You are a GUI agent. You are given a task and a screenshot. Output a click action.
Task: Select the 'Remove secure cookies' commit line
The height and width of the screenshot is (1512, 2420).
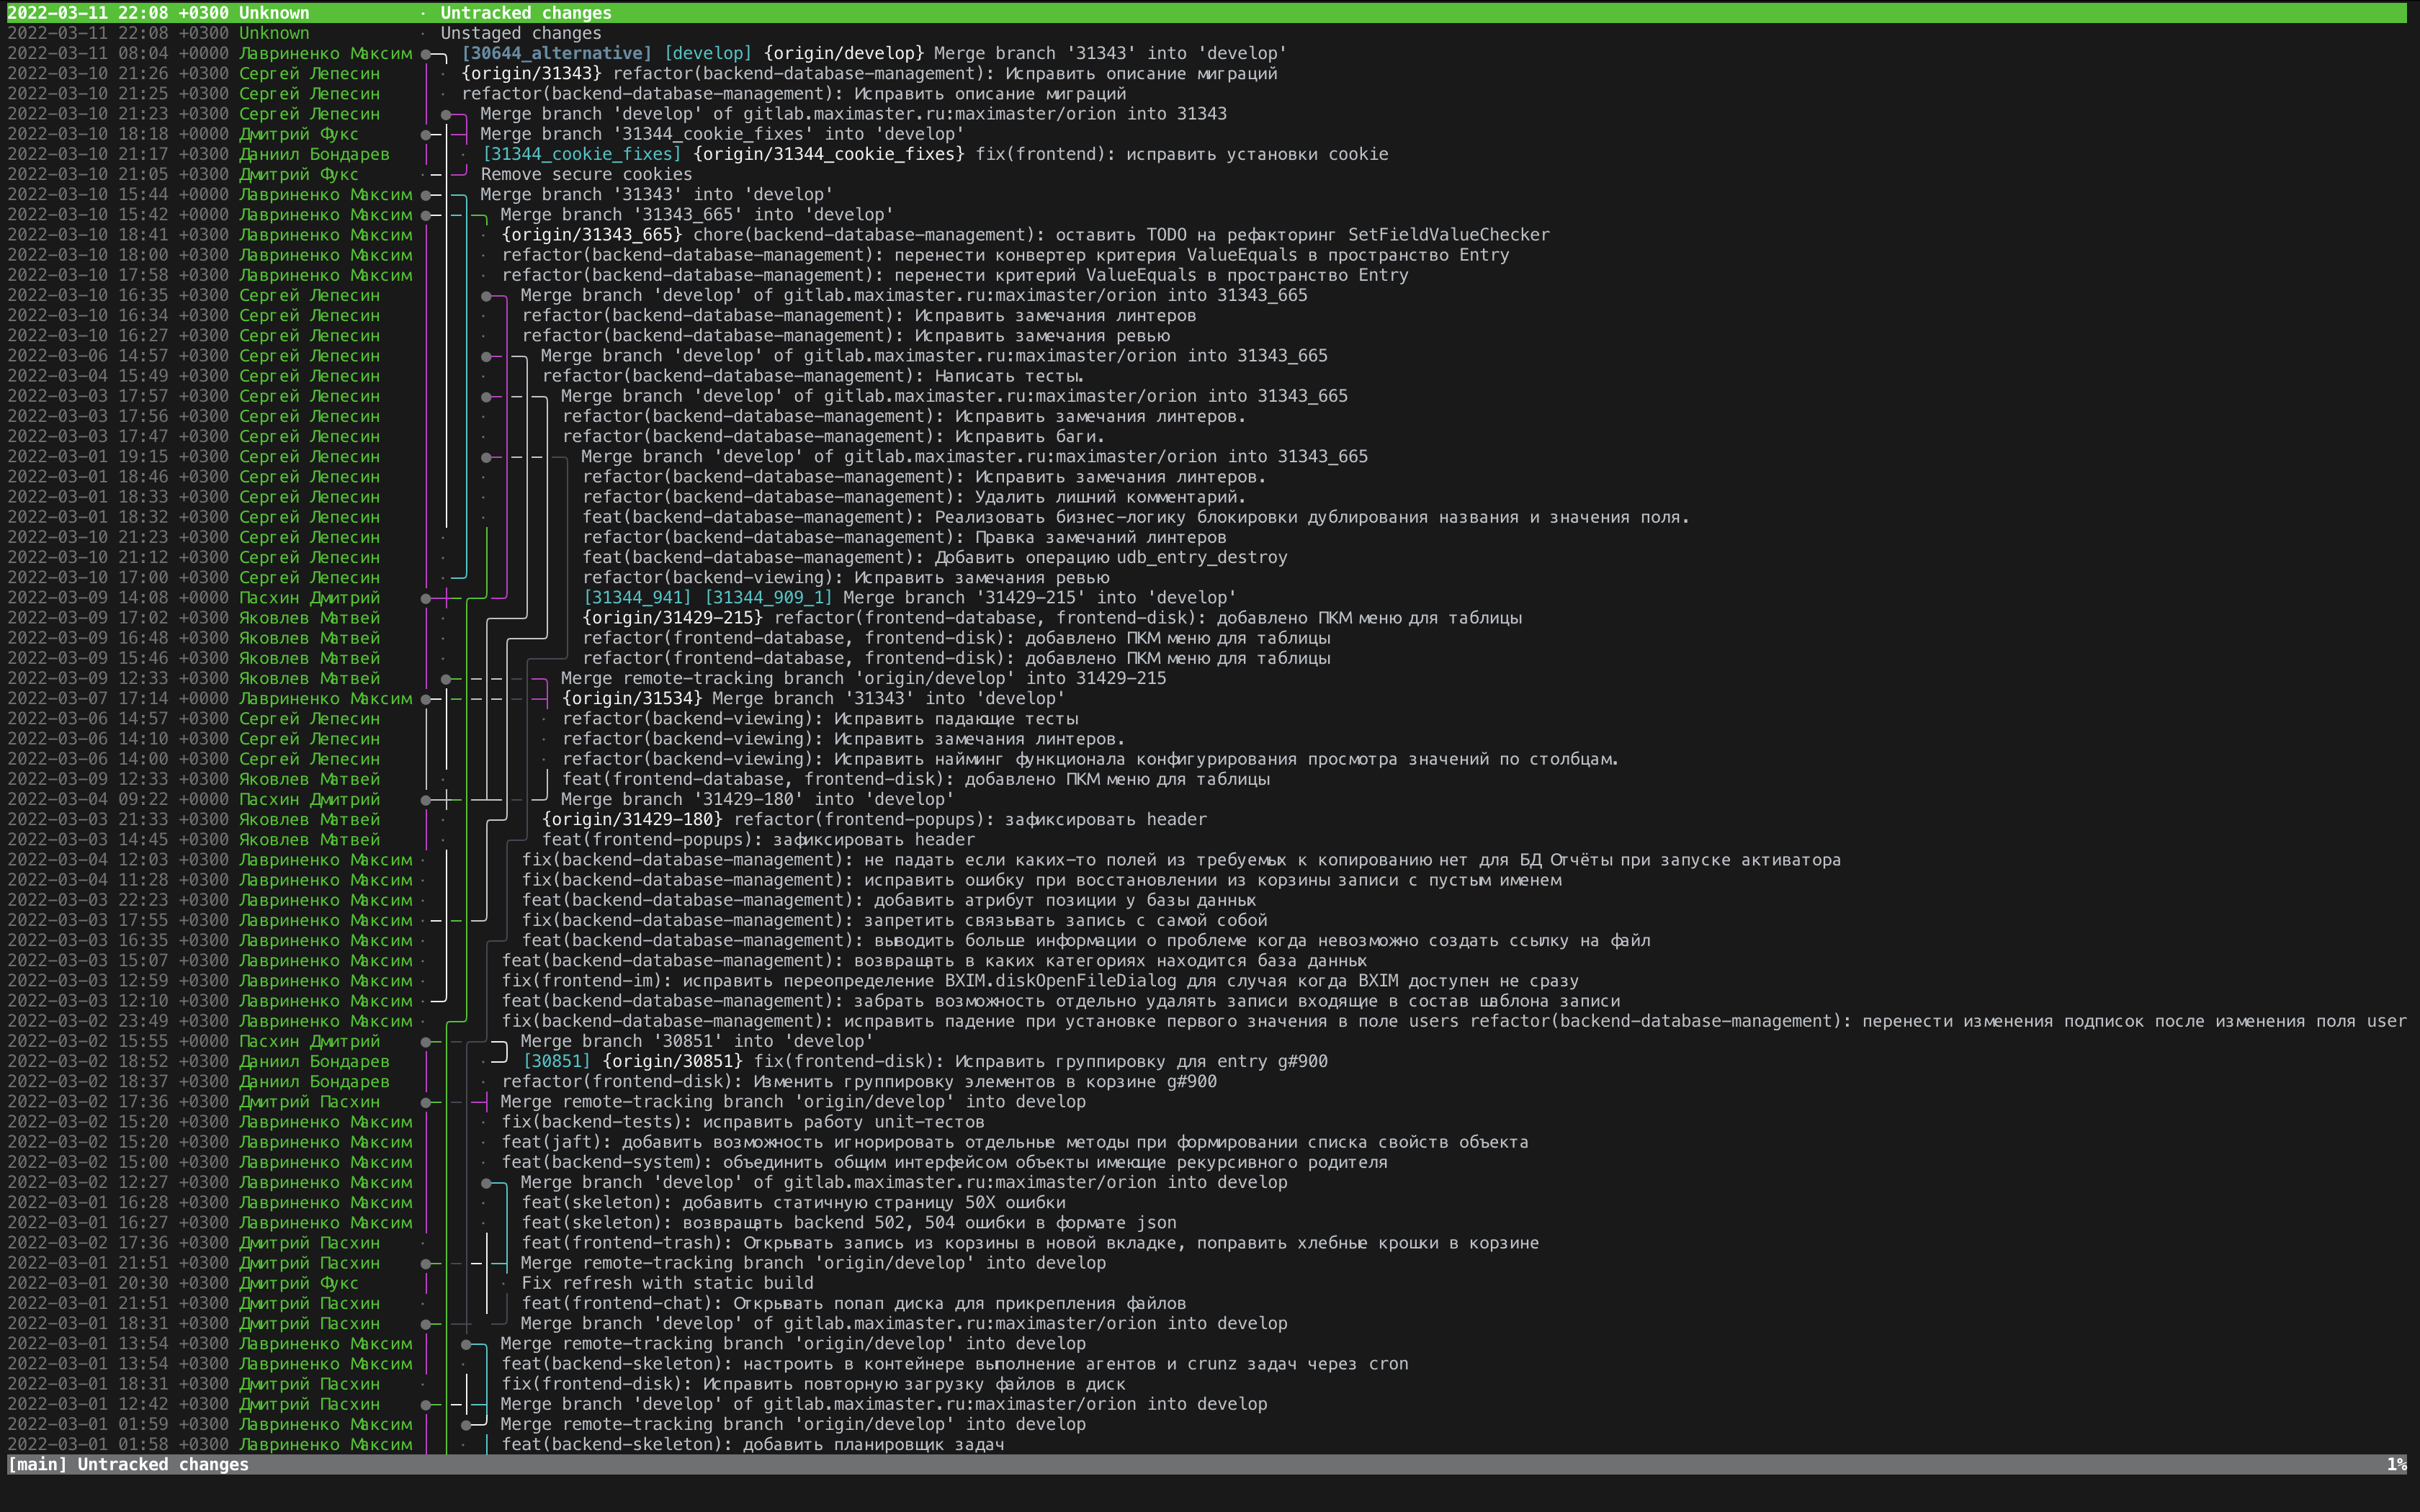point(585,174)
